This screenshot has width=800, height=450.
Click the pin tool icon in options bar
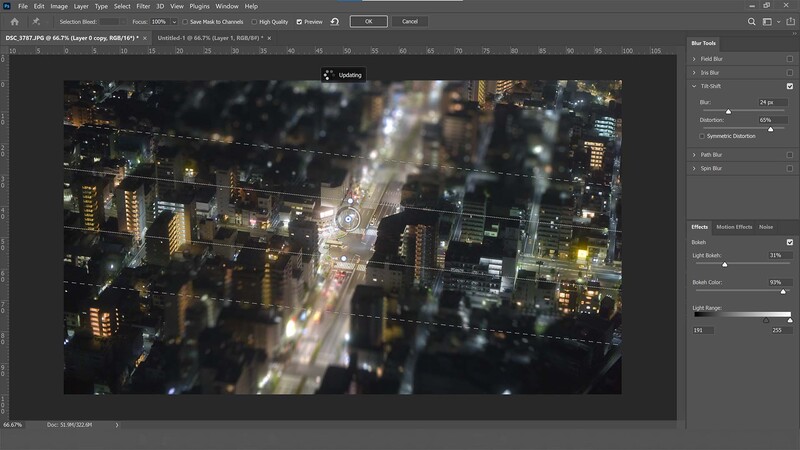(36, 22)
